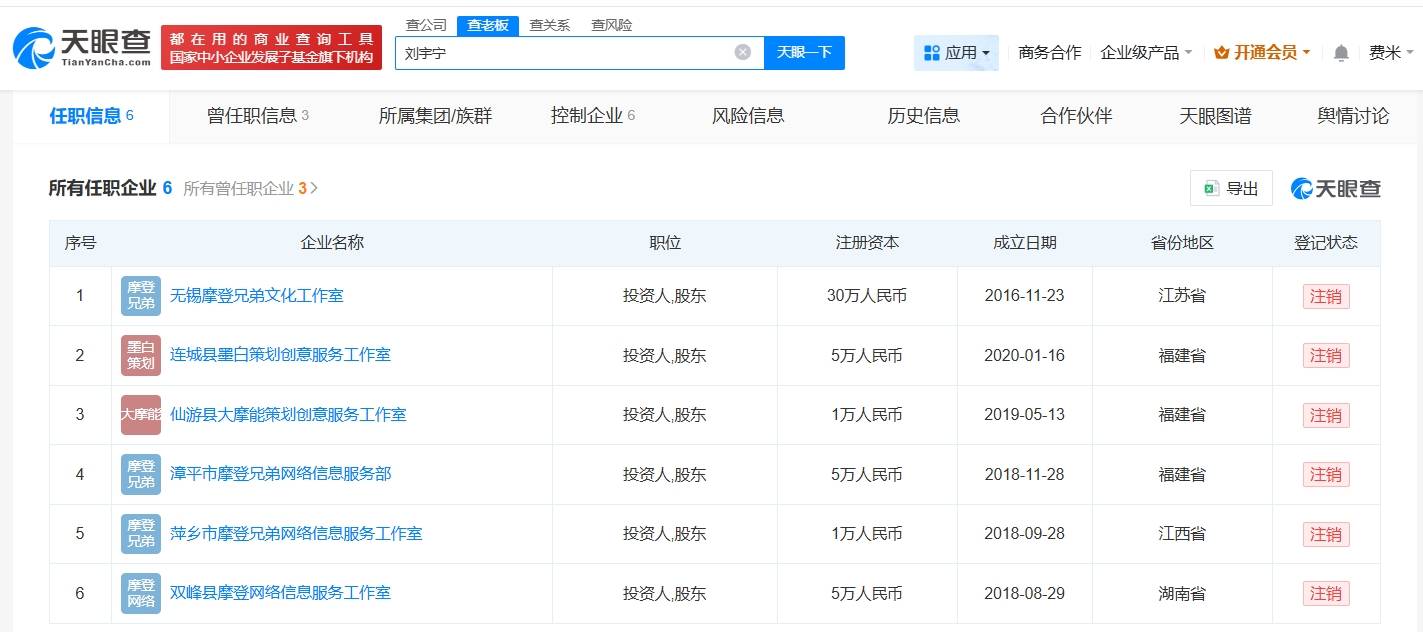Open the 风险信息 tab
The height and width of the screenshot is (632, 1423).
pos(747,116)
